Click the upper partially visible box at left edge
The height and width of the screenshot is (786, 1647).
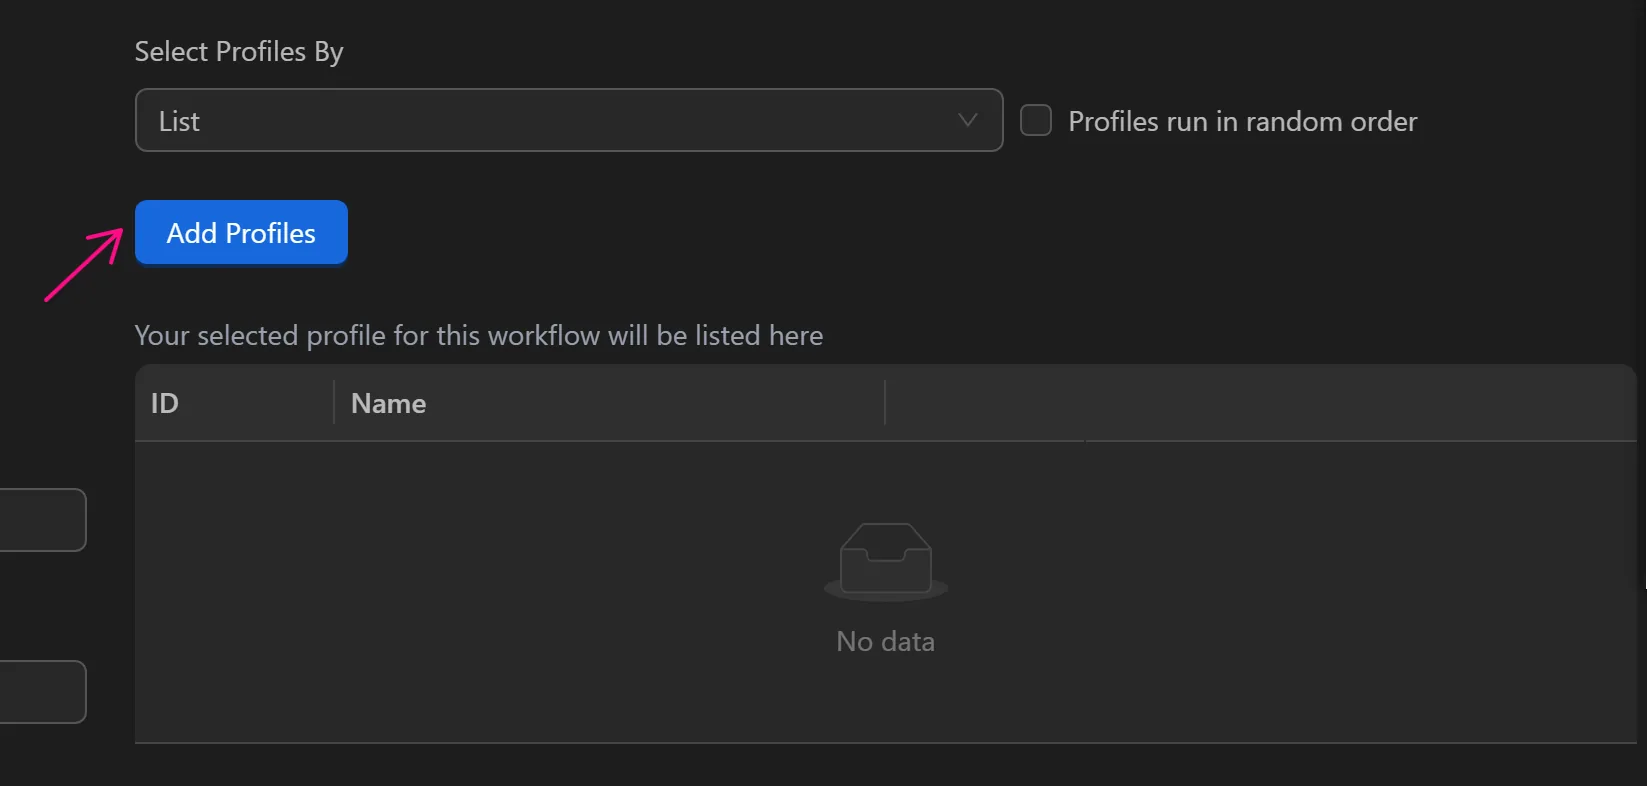[x=42, y=520]
